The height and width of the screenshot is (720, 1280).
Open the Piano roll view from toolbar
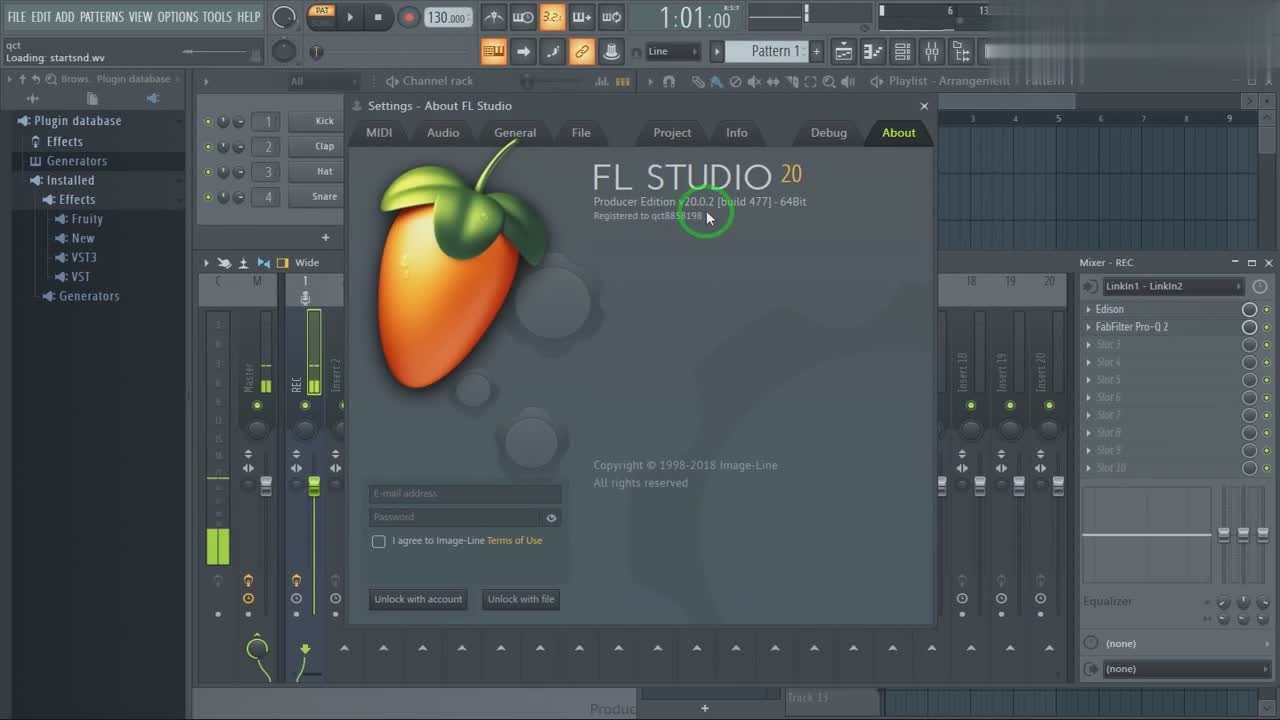pos(873,52)
